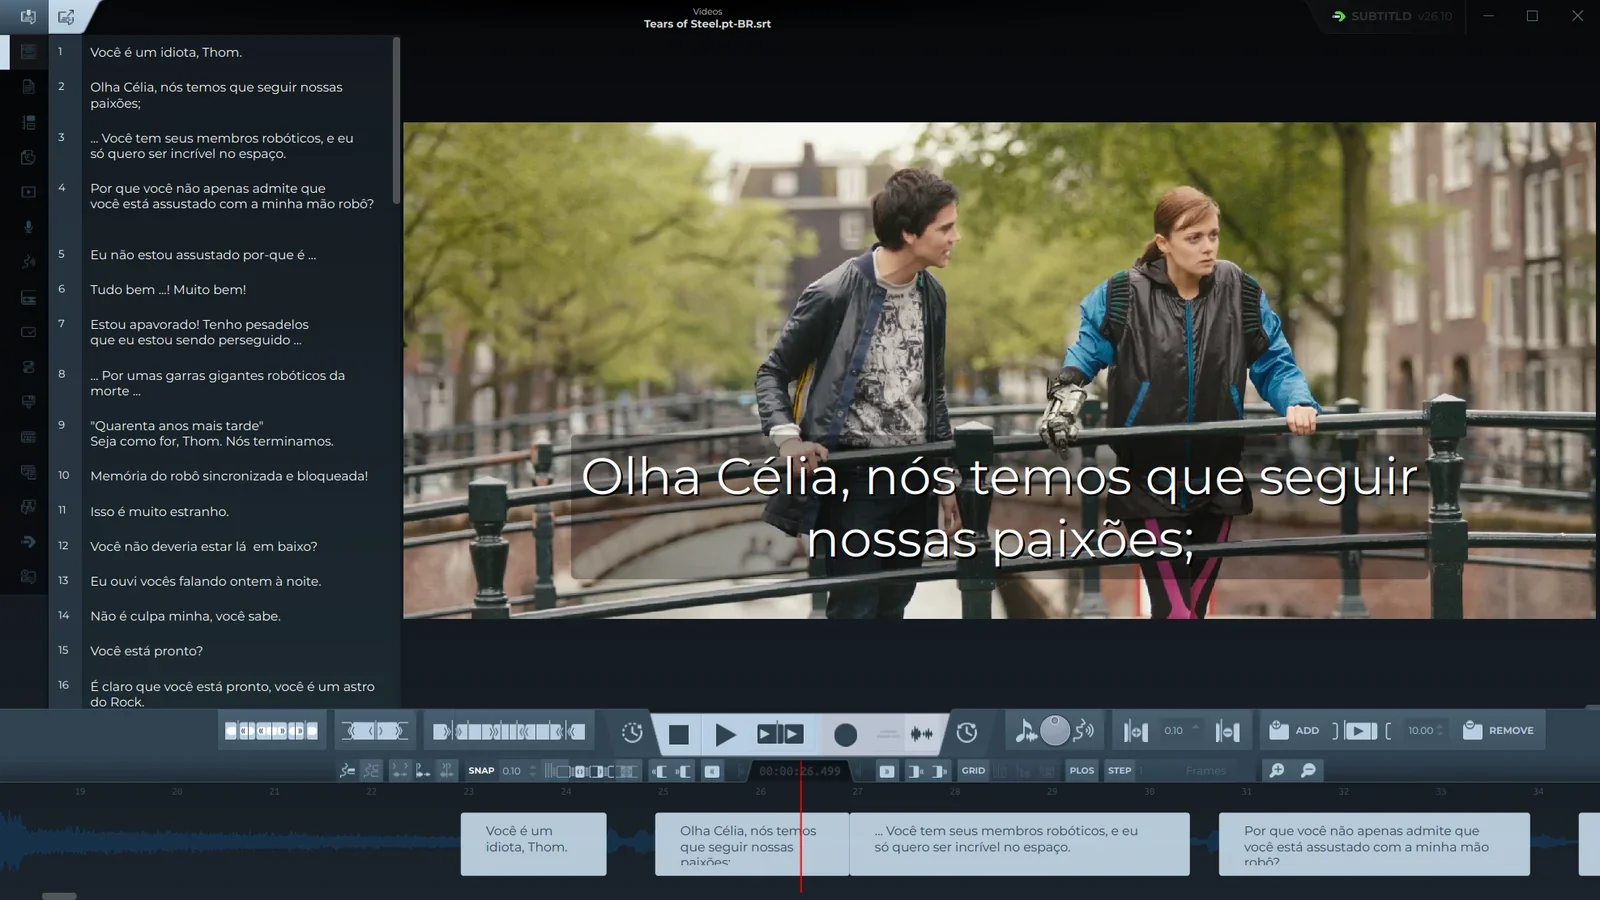Click the right-arrow icon in the left sidebar
The width and height of the screenshot is (1600, 900).
click(x=29, y=542)
